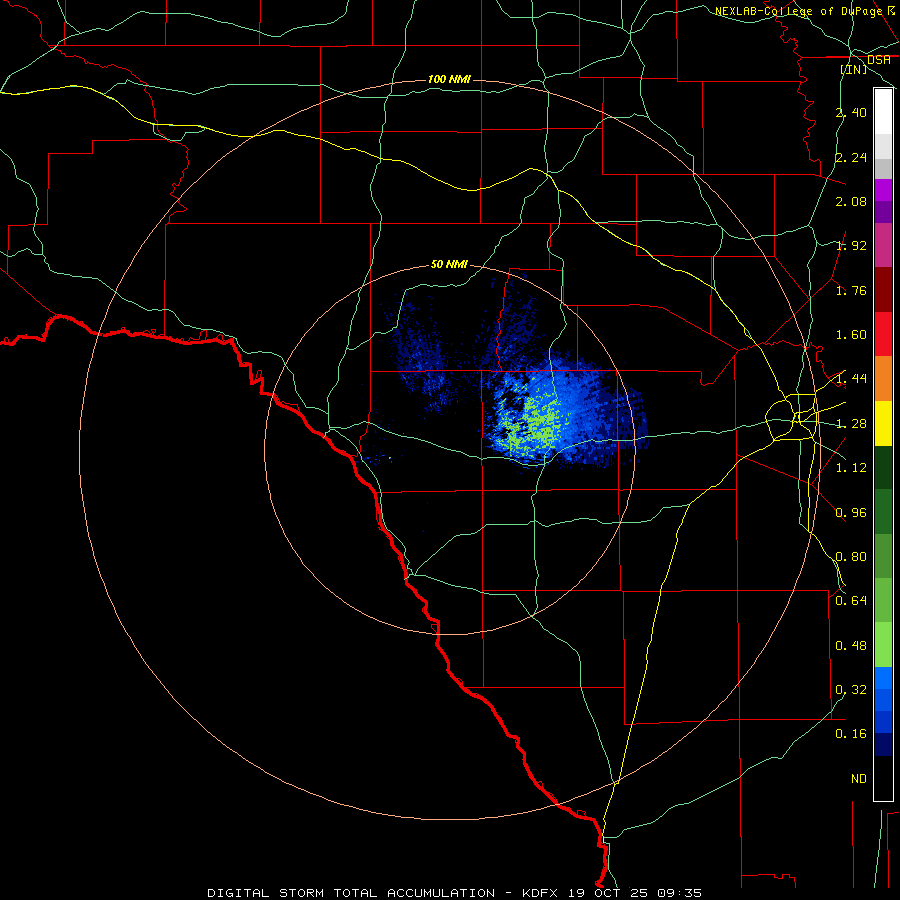Click the 1.60 legend value
This screenshot has height=900, width=900.
[851, 335]
